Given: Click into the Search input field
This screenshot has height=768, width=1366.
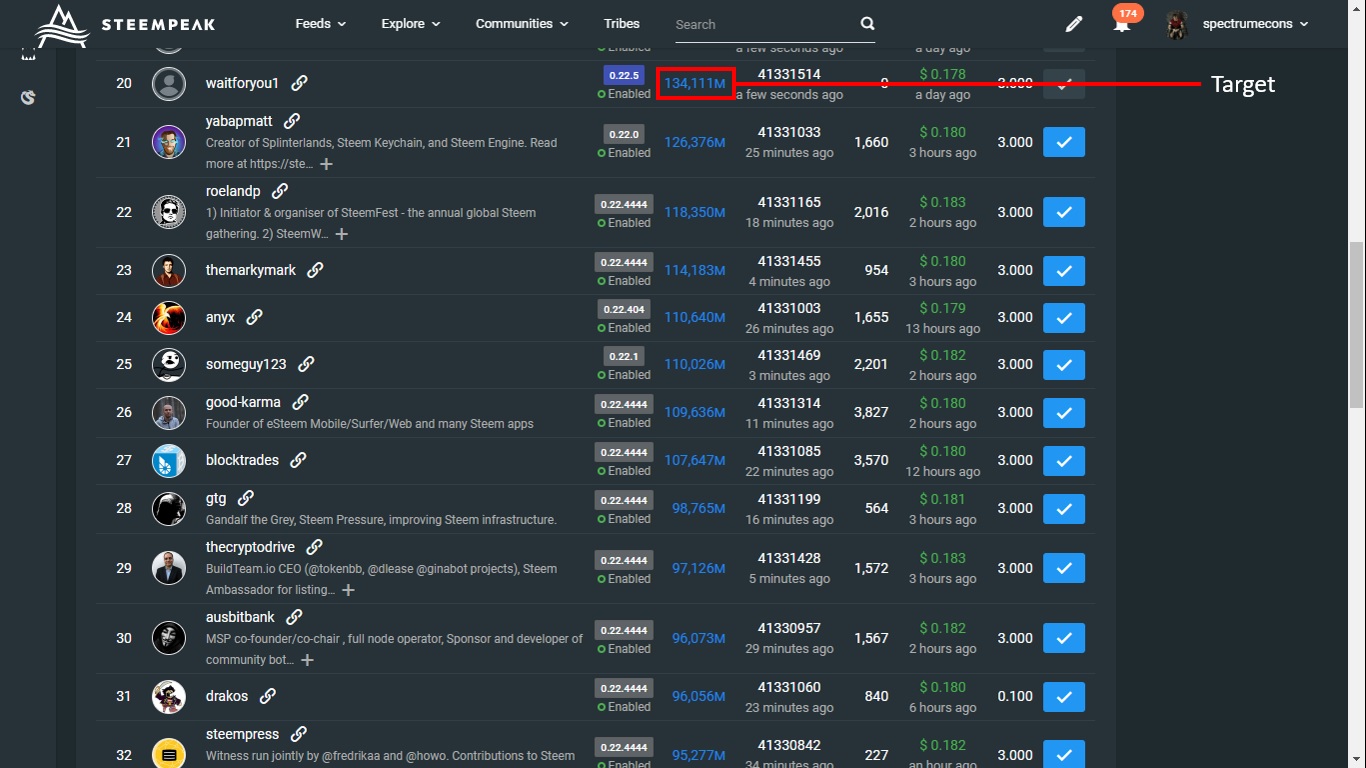Looking at the screenshot, I should tap(760, 24).
